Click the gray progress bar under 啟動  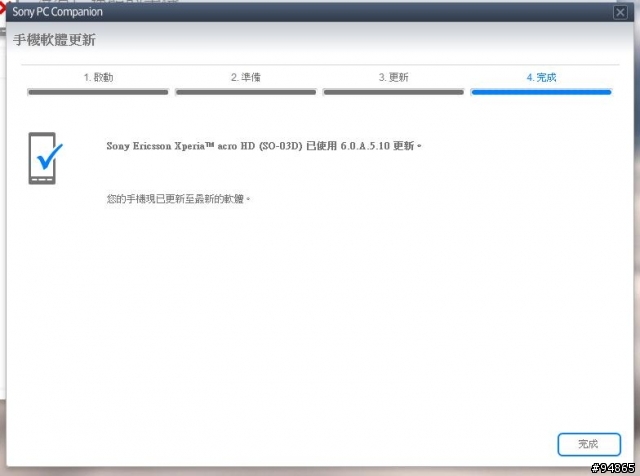coord(98,92)
